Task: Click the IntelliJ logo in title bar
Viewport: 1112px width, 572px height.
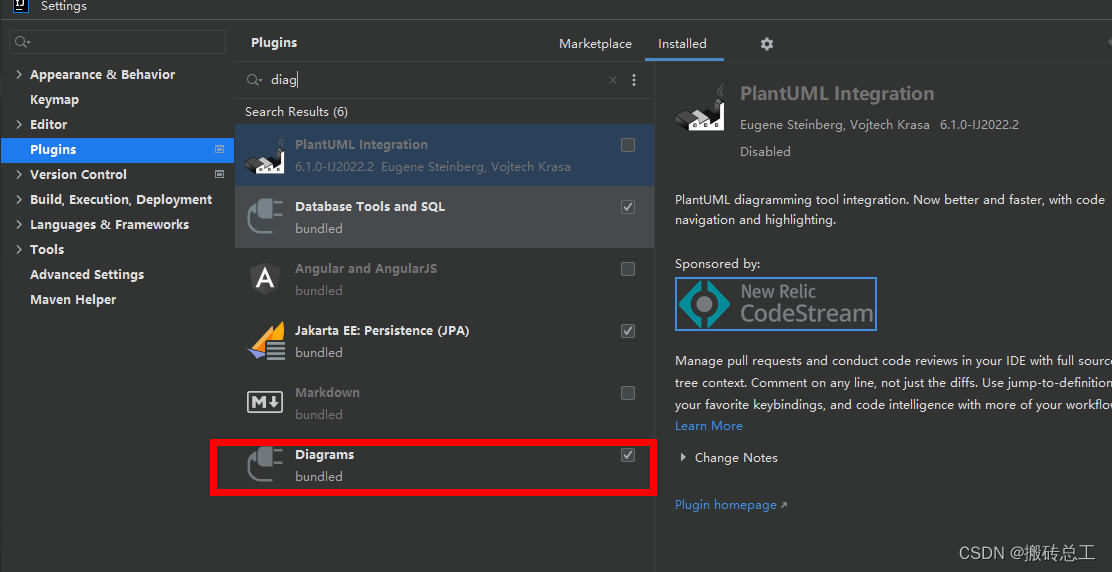Action: [x=21, y=6]
